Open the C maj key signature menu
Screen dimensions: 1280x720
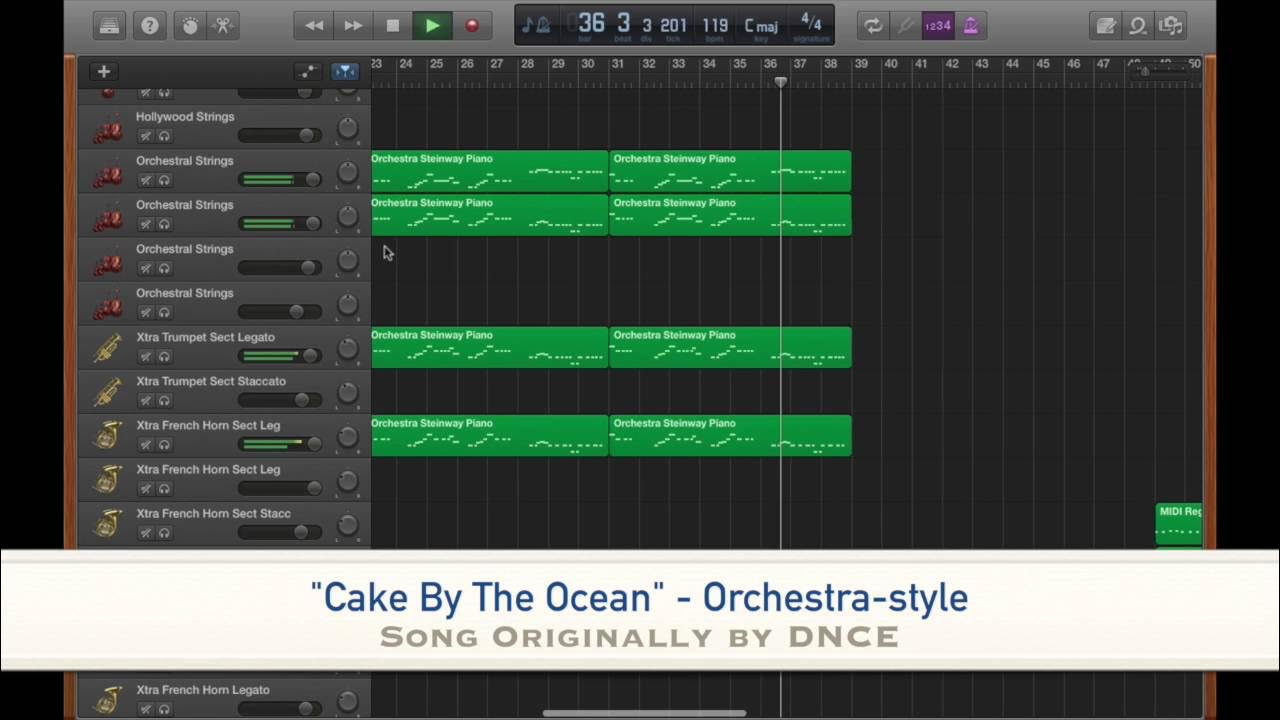pos(761,26)
